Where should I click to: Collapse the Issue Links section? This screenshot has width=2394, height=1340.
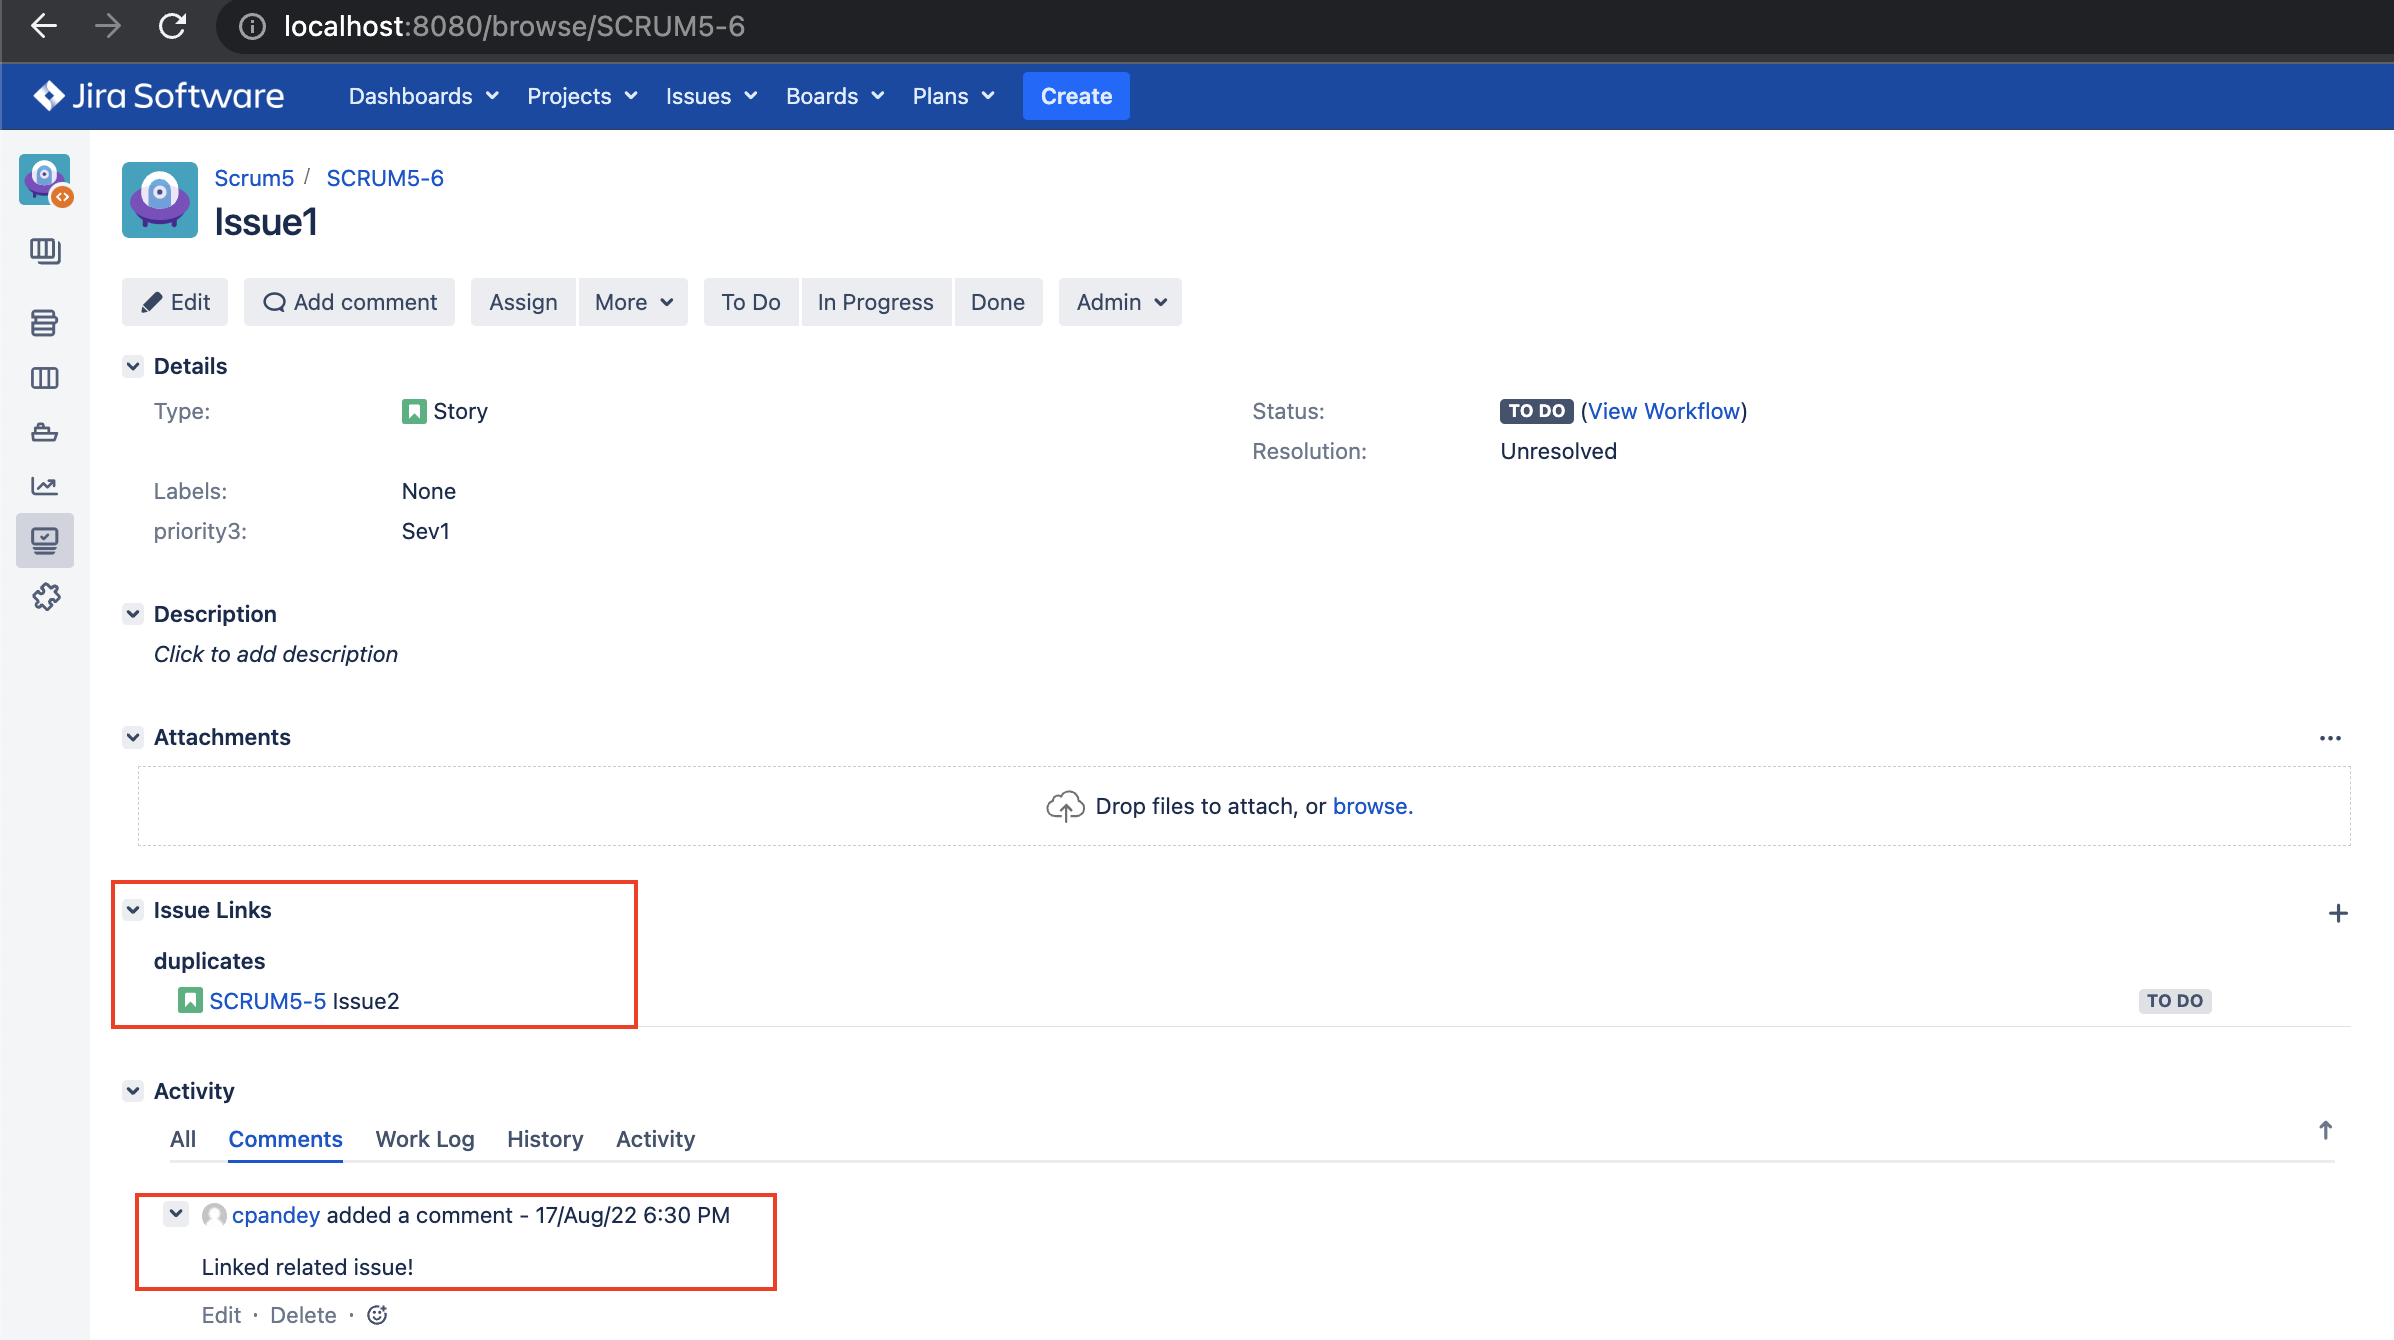pos(133,910)
